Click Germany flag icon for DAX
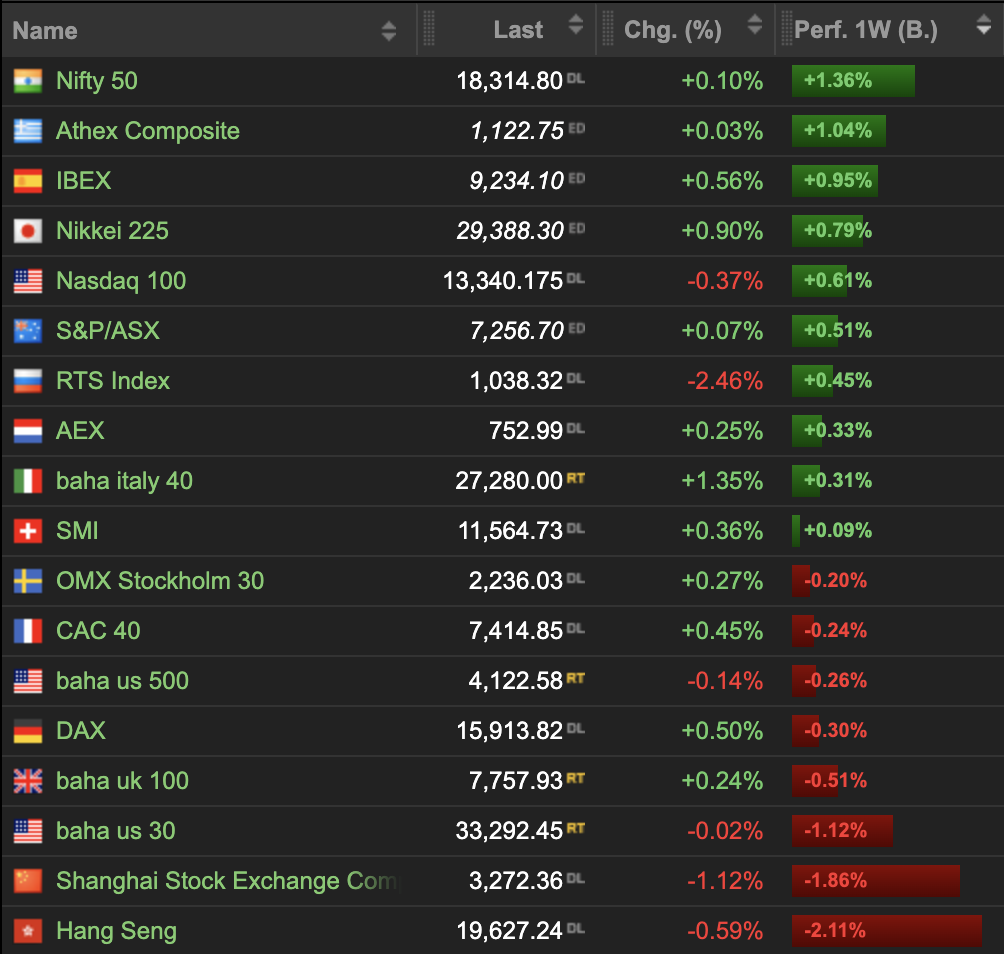The image size is (1004, 954). click(x=28, y=731)
